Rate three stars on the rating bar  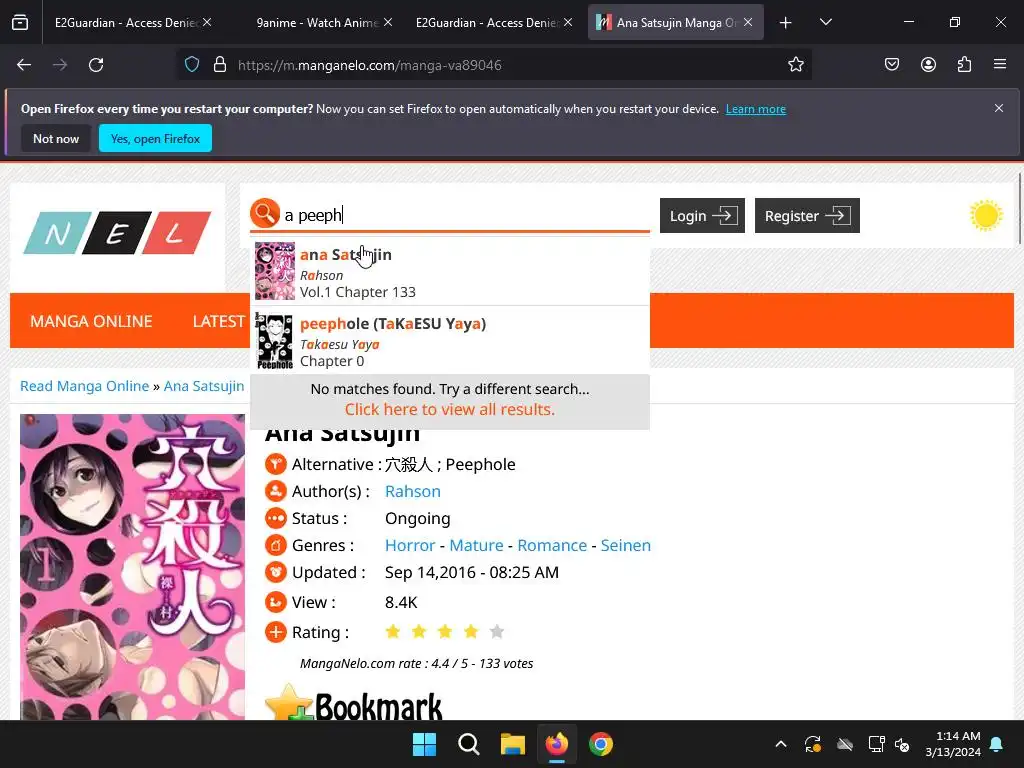pyautogui.click(x=445, y=632)
